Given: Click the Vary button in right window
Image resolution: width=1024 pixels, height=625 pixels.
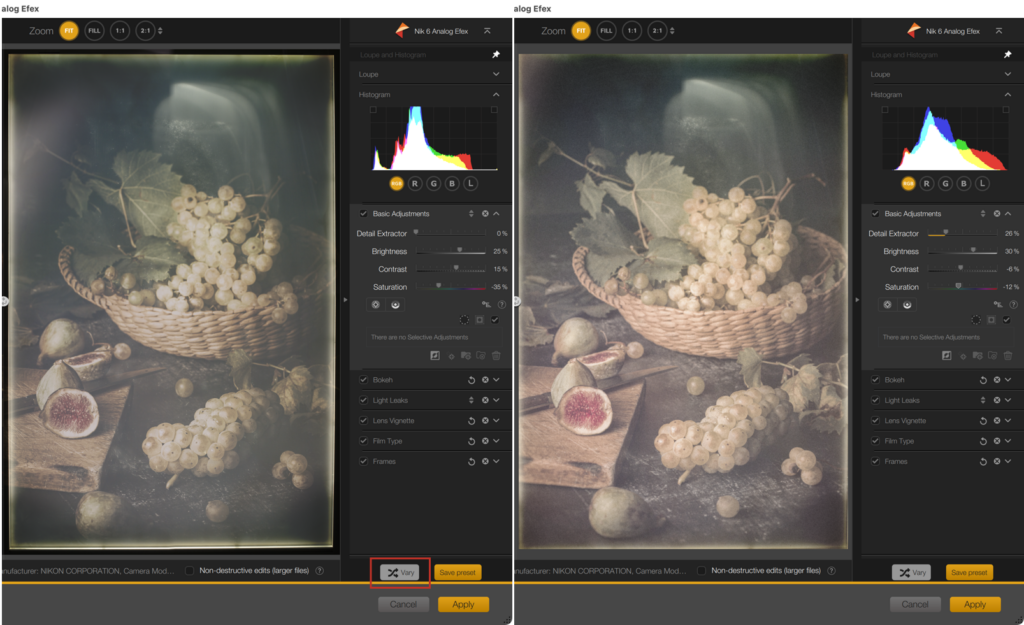Looking at the screenshot, I should 912,573.
